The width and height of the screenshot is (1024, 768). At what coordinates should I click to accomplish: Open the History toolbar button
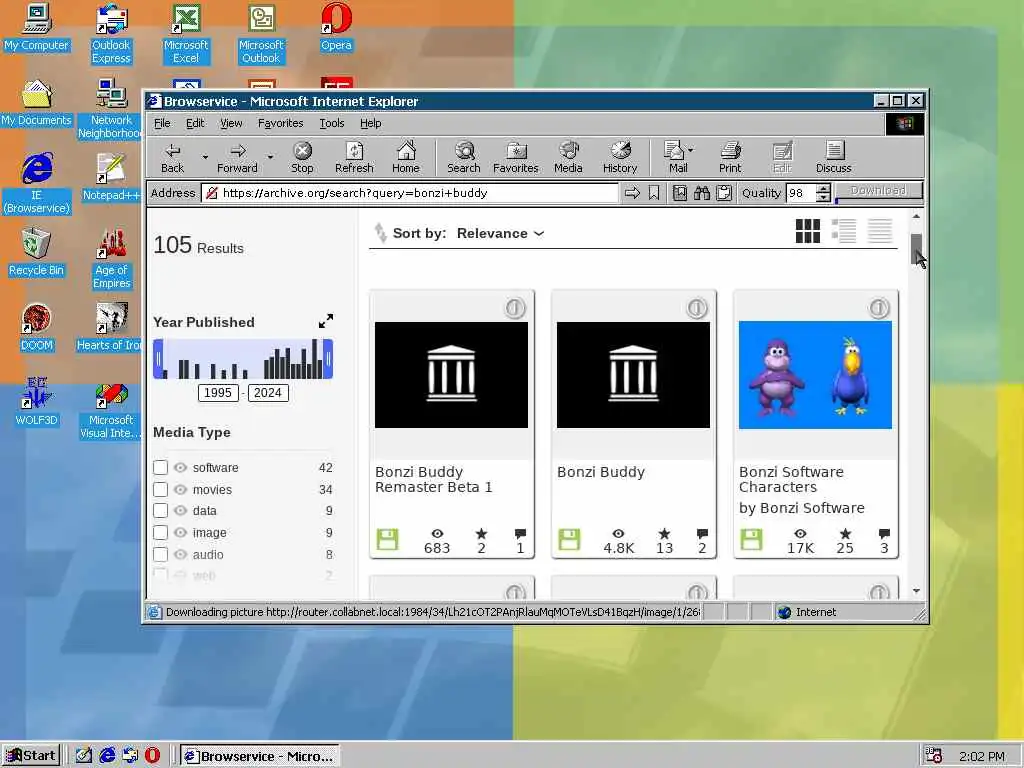coord(620,158)
